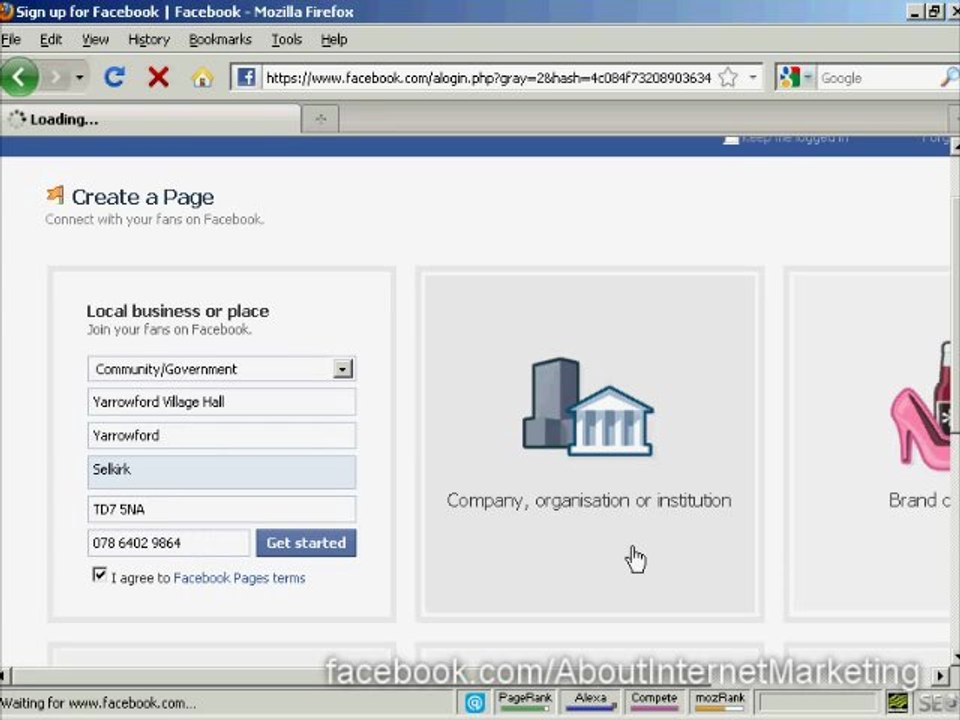Open the Community/Government category dropdown

(x=221, y=369)
